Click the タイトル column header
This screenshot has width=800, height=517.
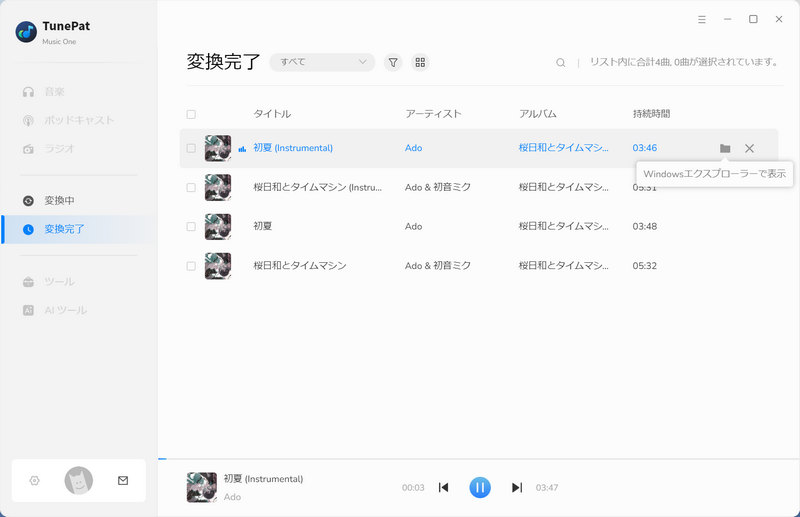pyautogui.click(x=272, y=114)
